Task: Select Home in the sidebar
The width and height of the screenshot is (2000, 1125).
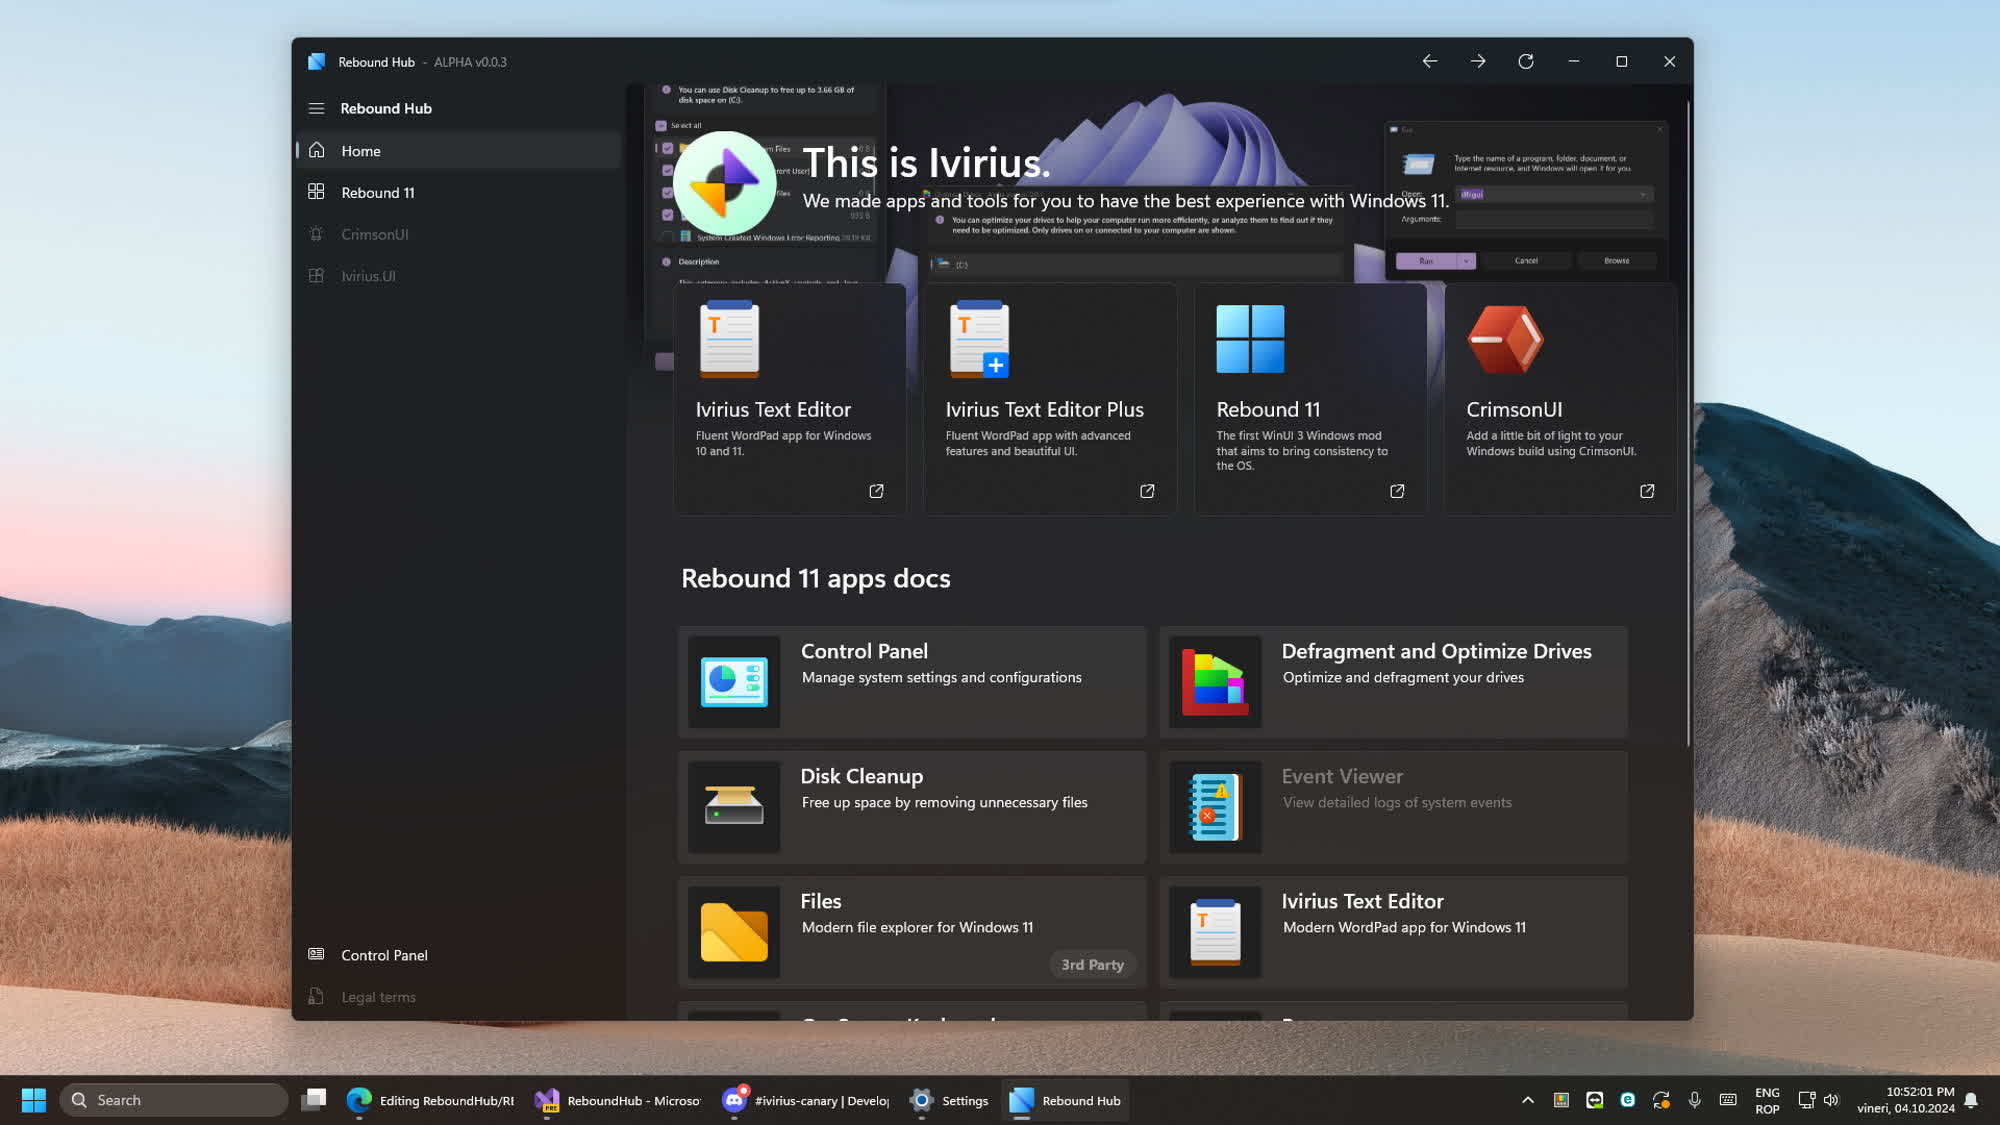Action: (360, 151)
